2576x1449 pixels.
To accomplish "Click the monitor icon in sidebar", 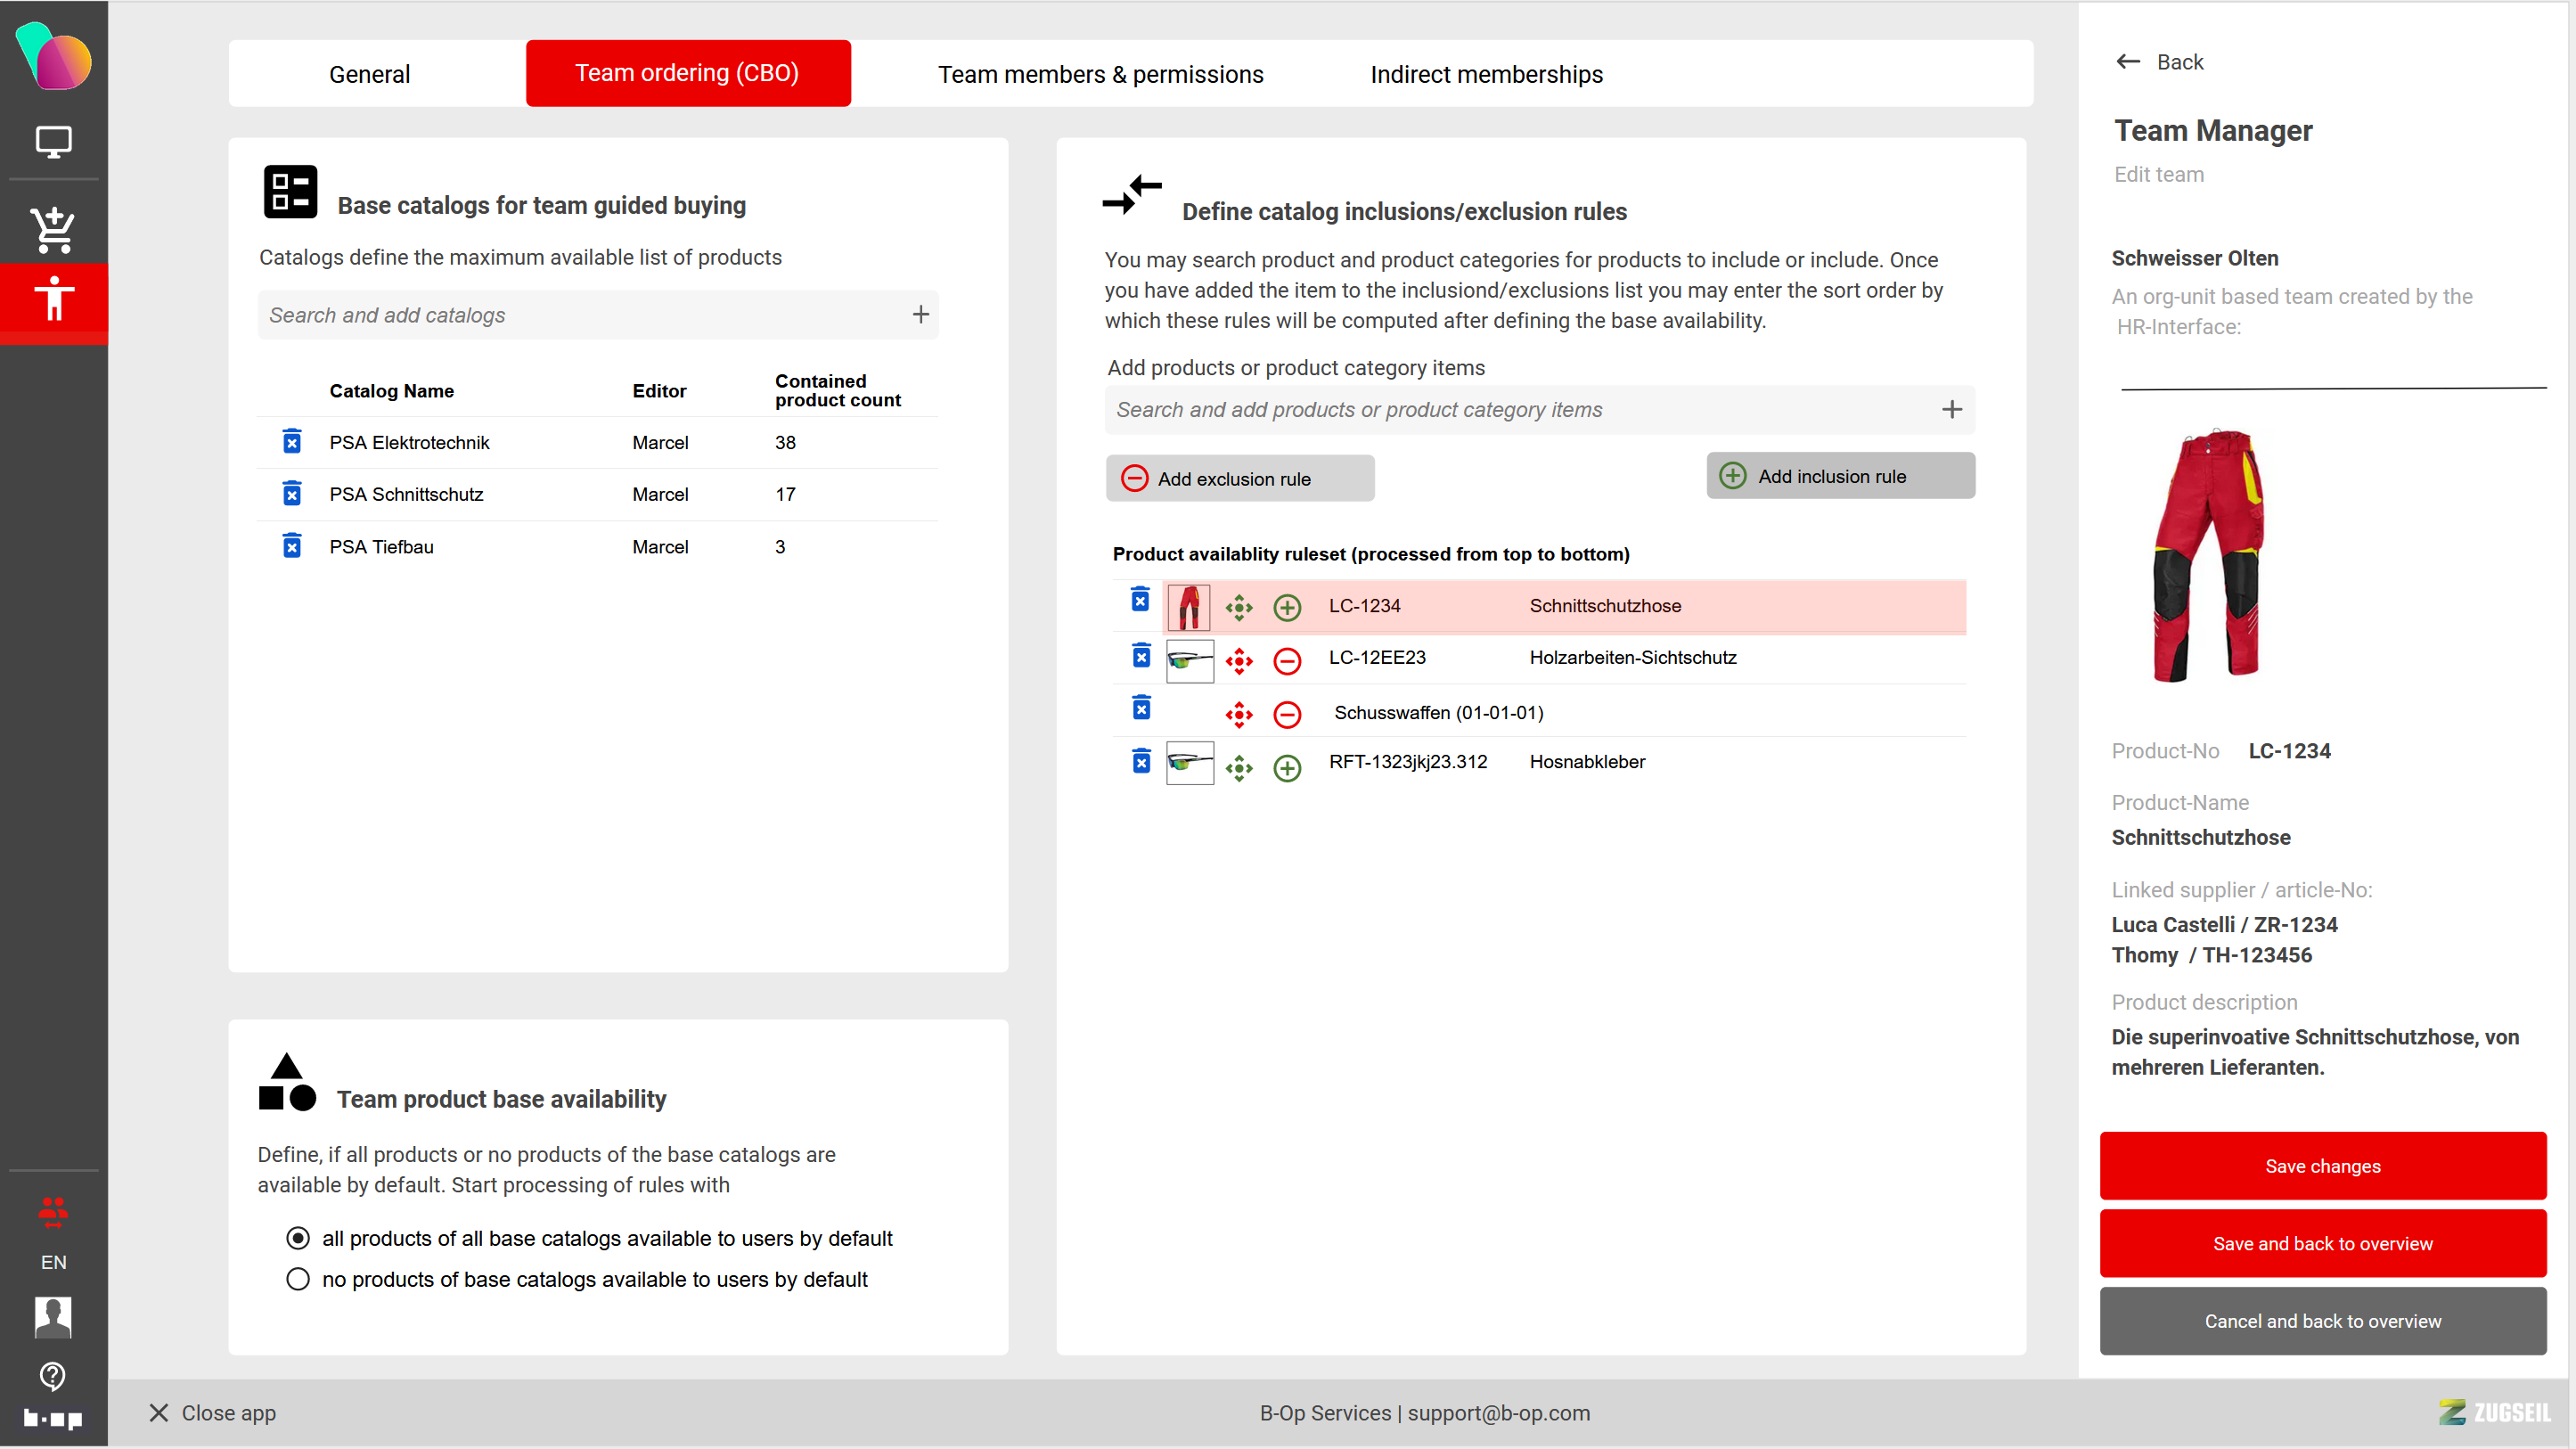I will pyautogui.click(x=53, y=142).
